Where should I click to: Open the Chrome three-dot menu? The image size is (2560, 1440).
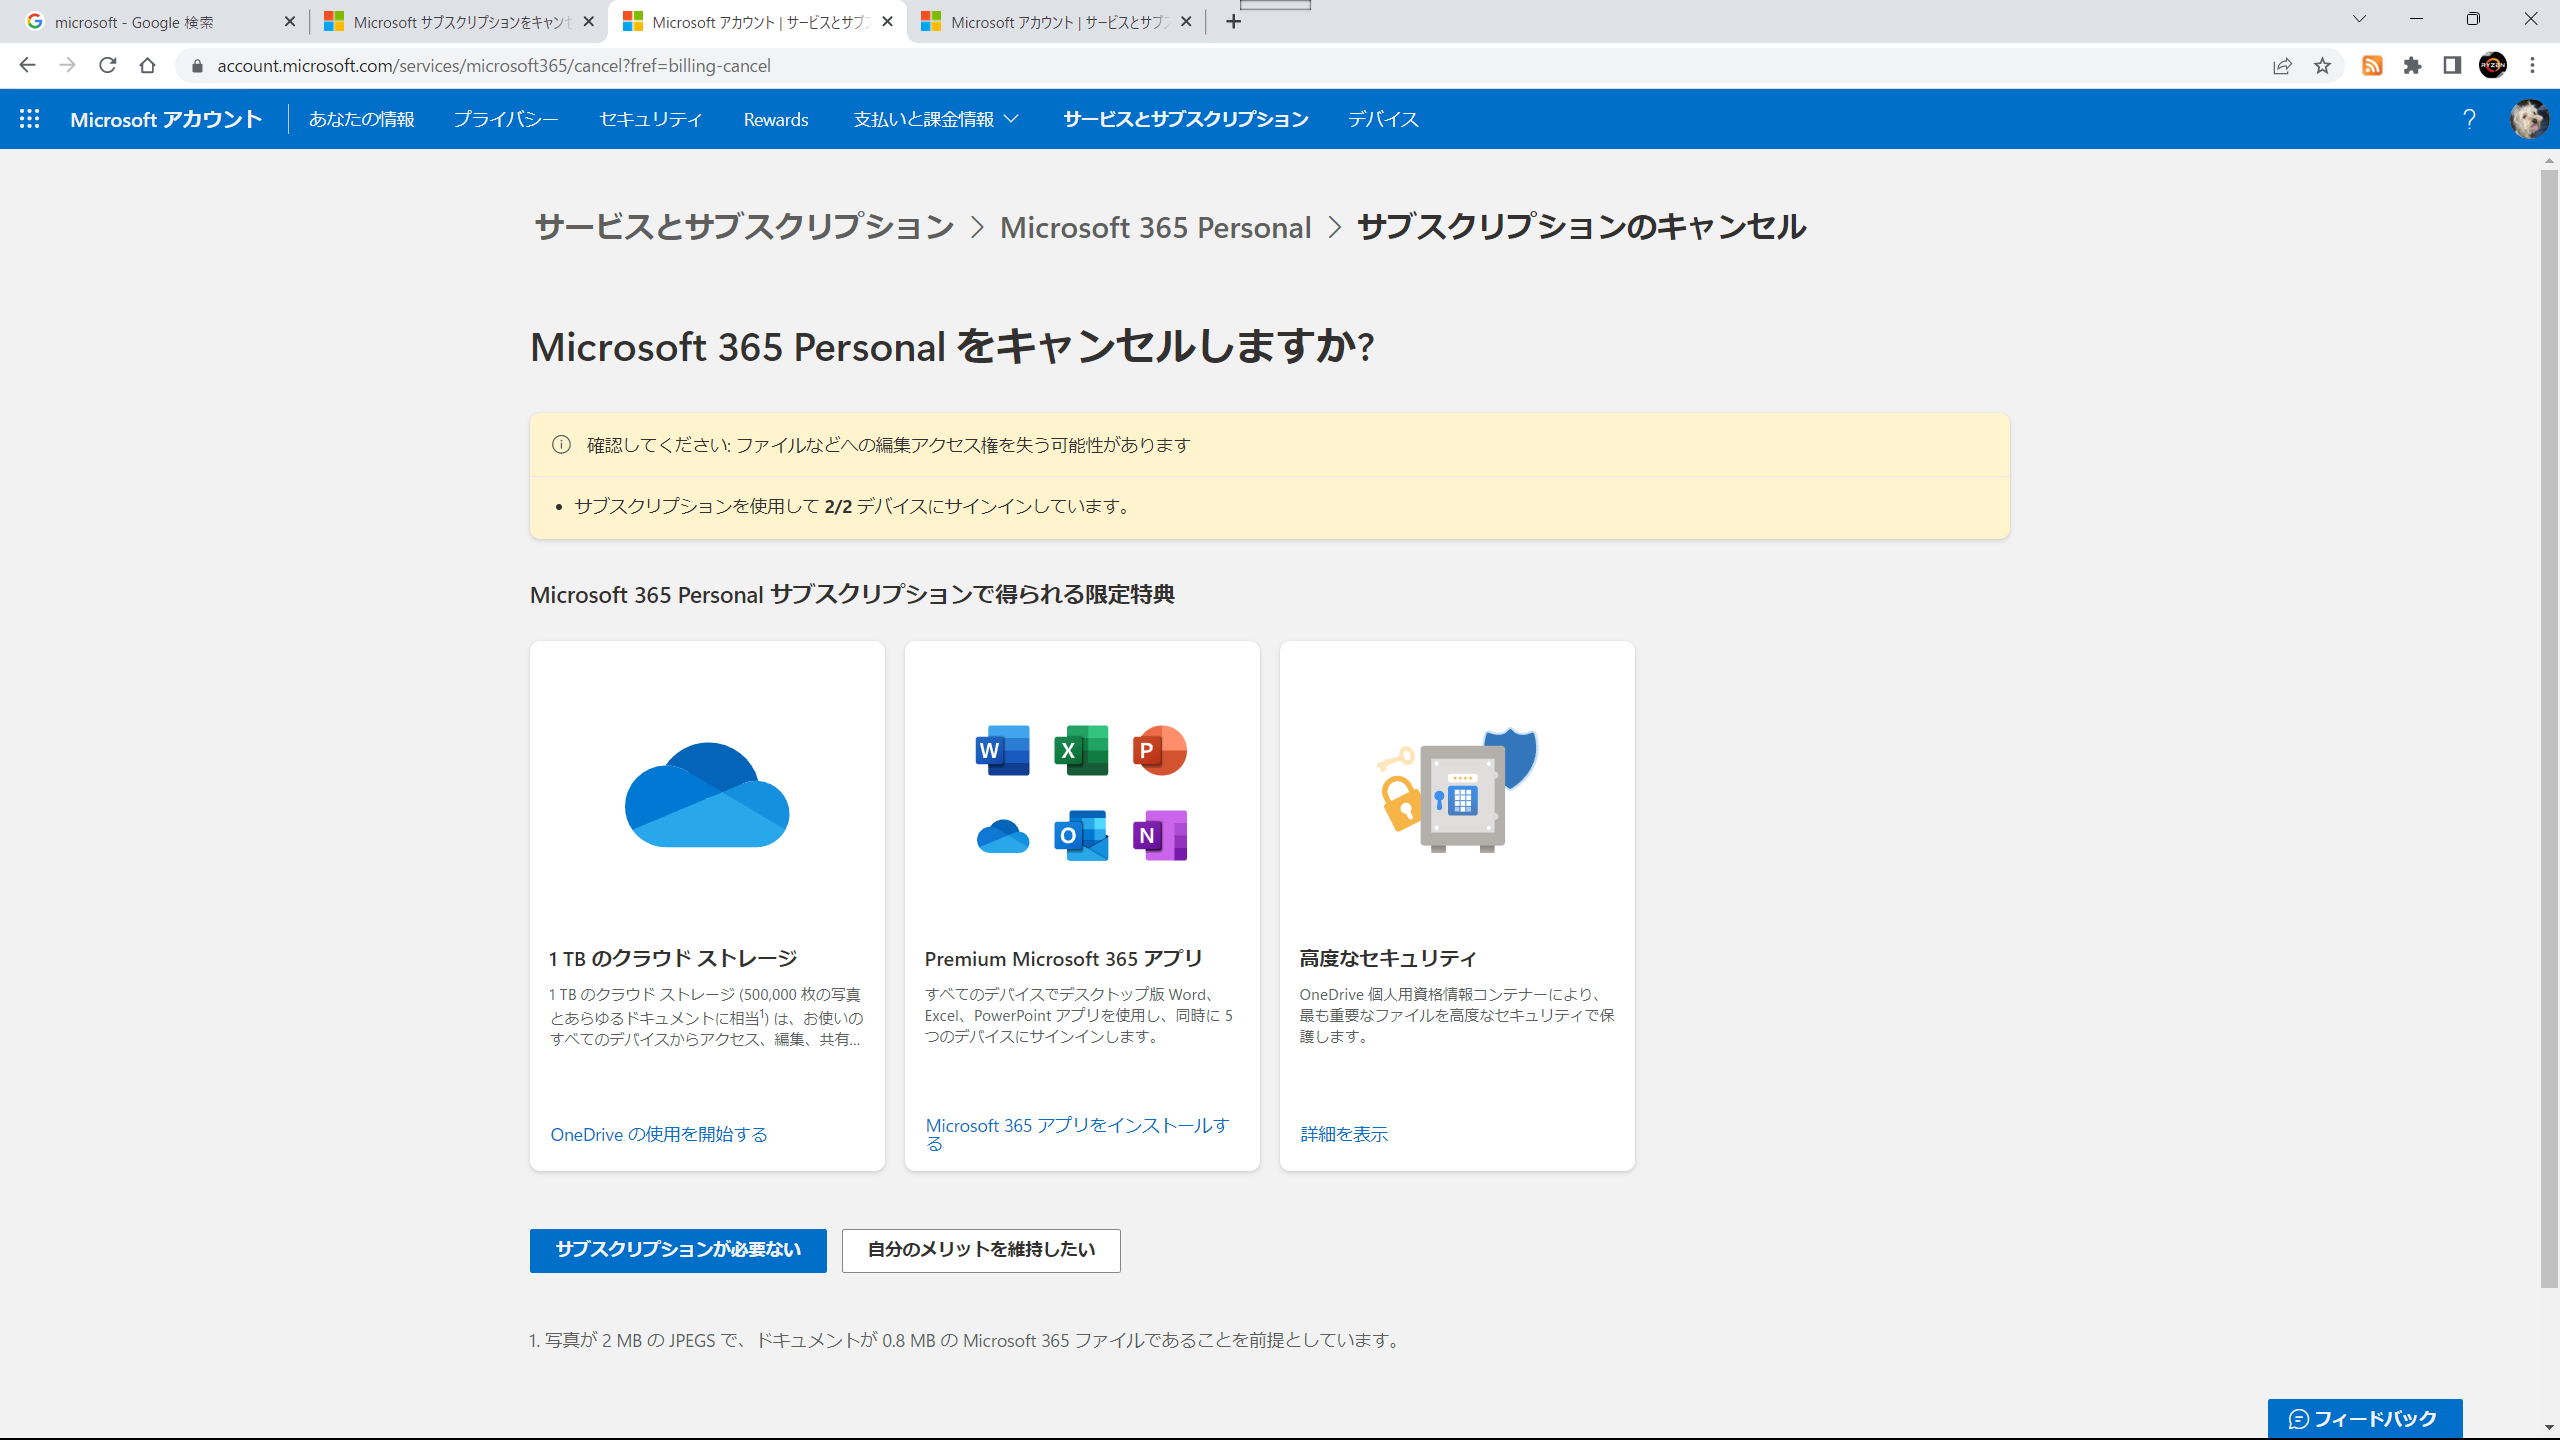click(x=2533, y=66)
